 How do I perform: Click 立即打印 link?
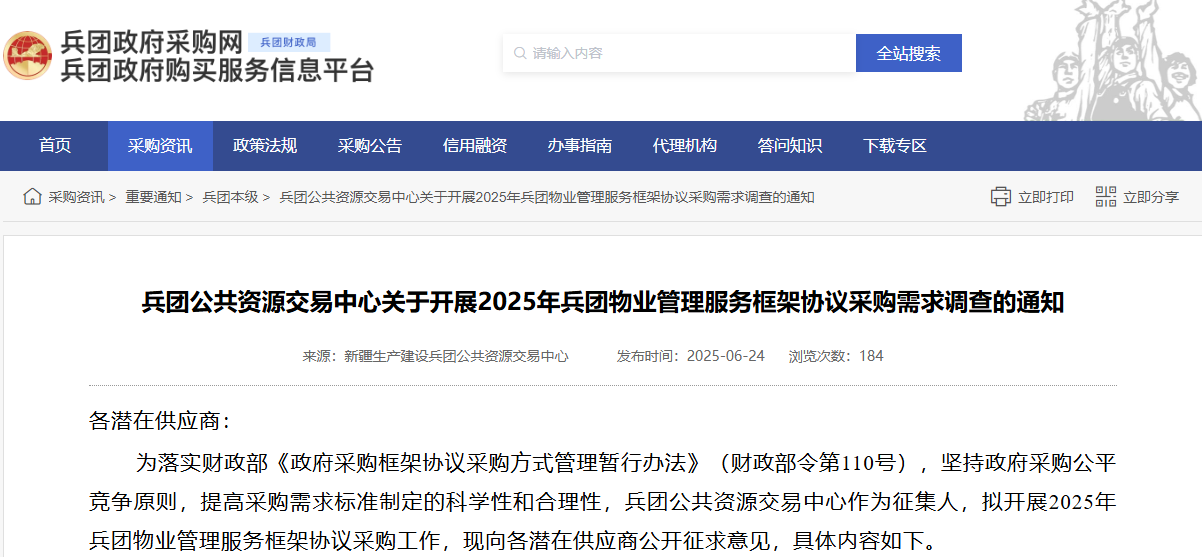click(1046, 197)
